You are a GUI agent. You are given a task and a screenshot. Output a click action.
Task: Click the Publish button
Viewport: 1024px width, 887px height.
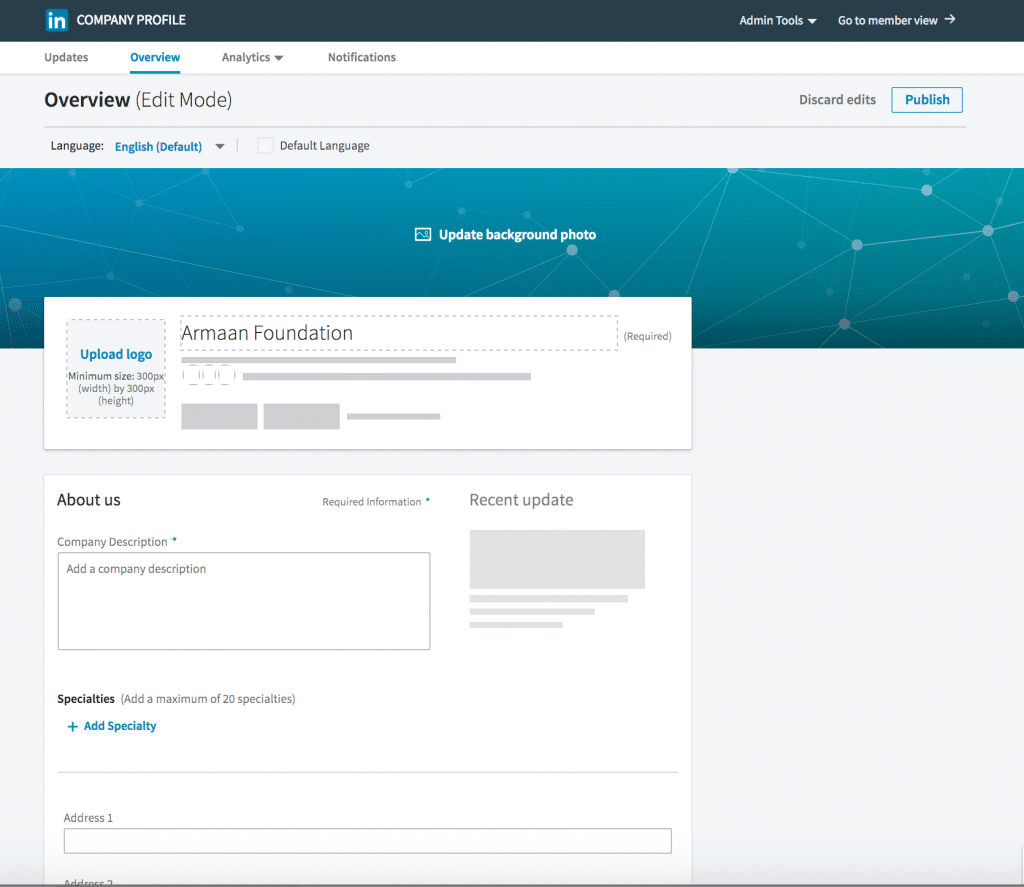(x=926, y=99)
